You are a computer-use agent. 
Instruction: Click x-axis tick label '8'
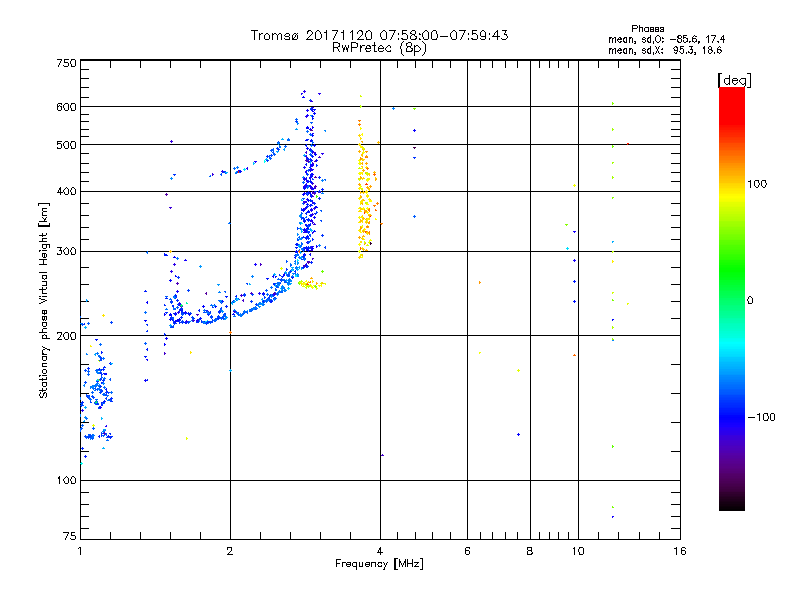pos(530,551)
